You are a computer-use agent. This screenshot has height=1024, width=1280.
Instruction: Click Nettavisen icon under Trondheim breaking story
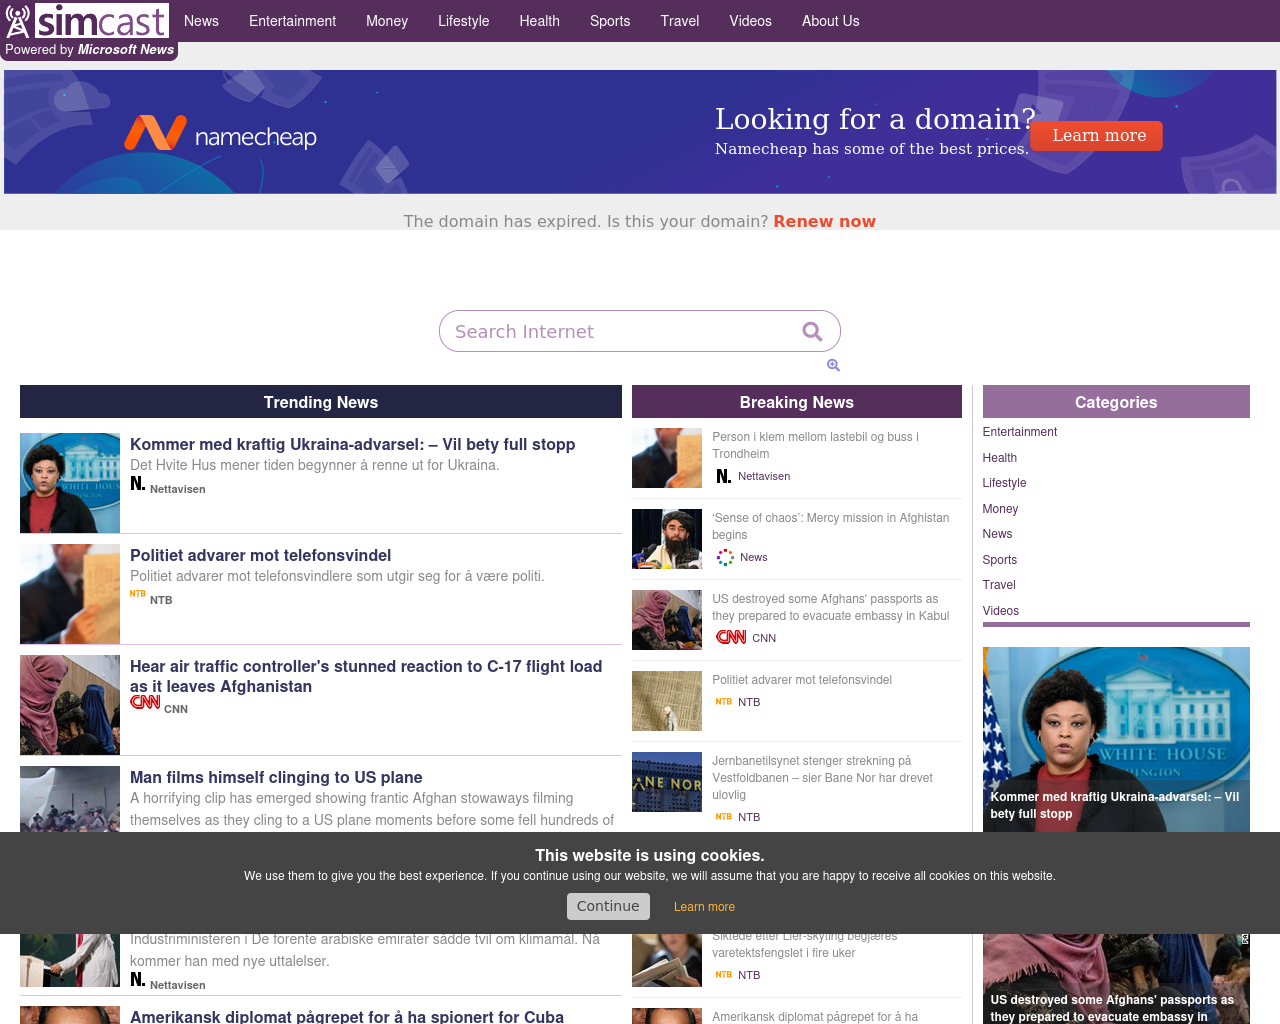(724, 476)
